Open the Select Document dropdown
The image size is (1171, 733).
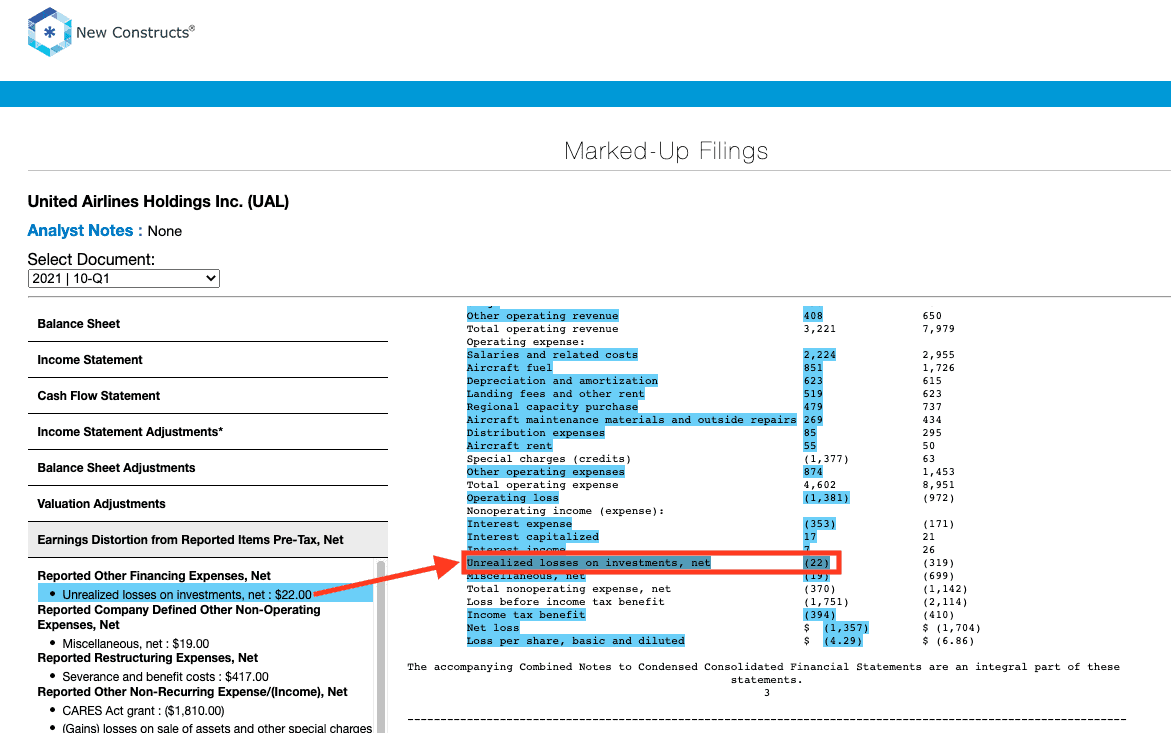click(x=123, y=278)
